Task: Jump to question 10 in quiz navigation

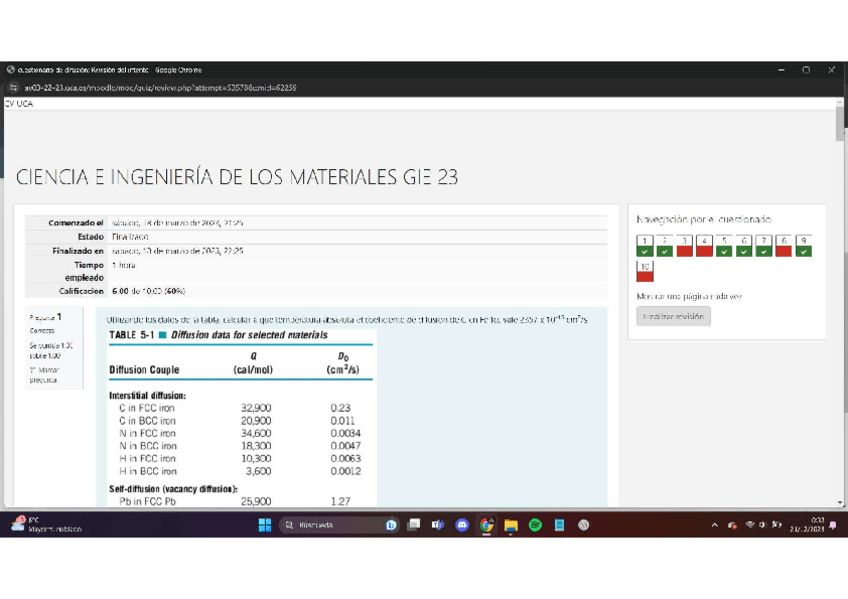Action: pyautogui.click(x=645, y=271)
